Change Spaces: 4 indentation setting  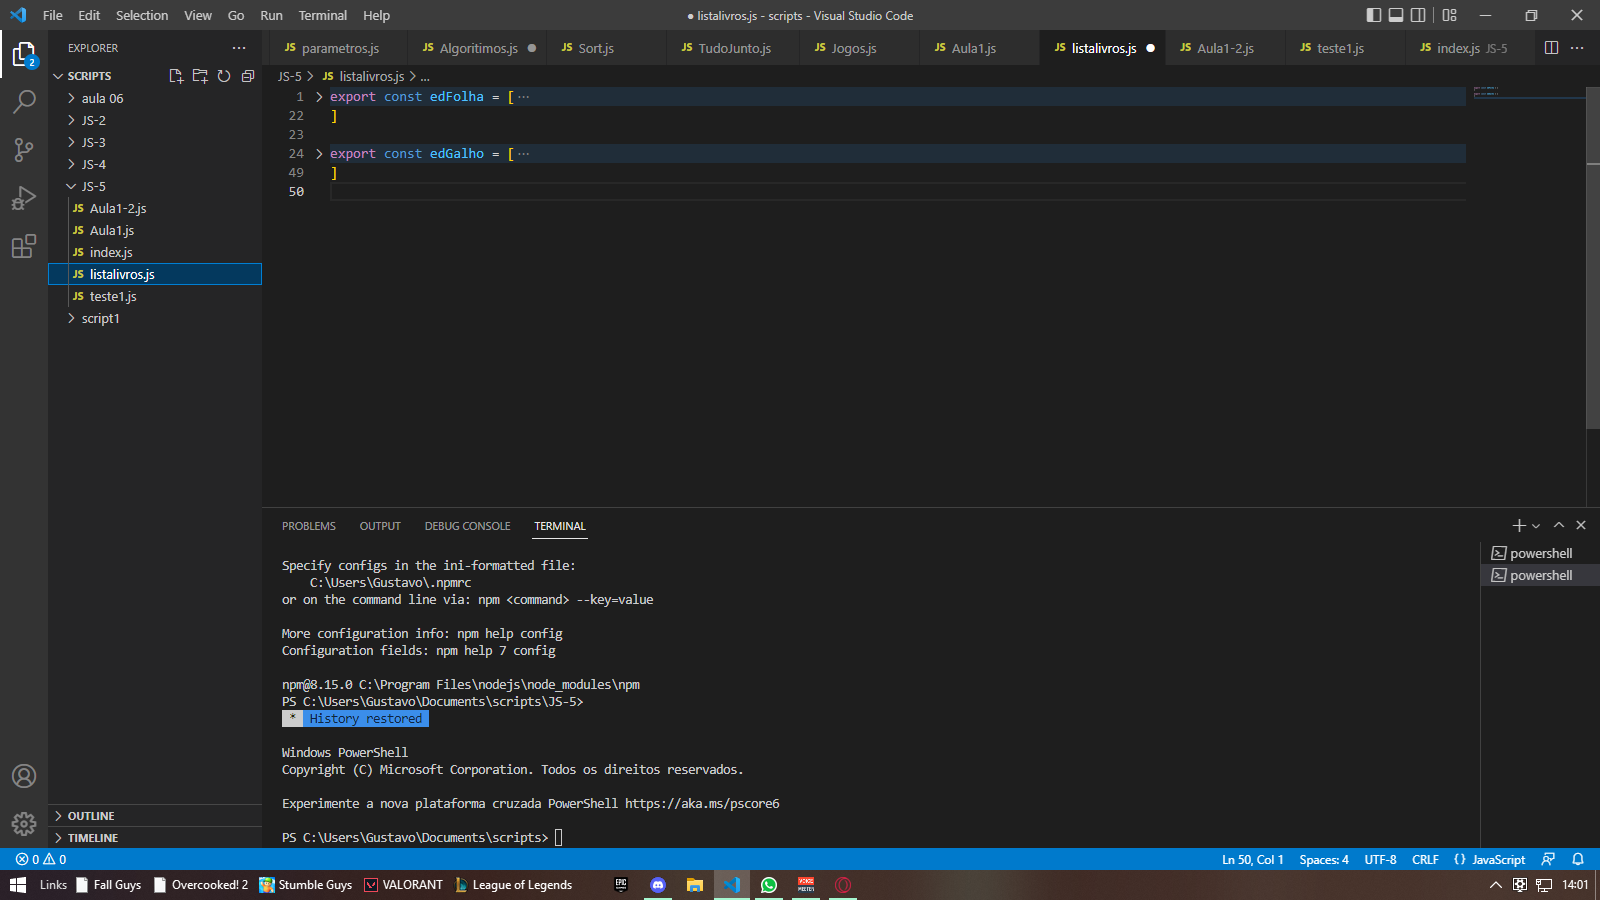1324,859
